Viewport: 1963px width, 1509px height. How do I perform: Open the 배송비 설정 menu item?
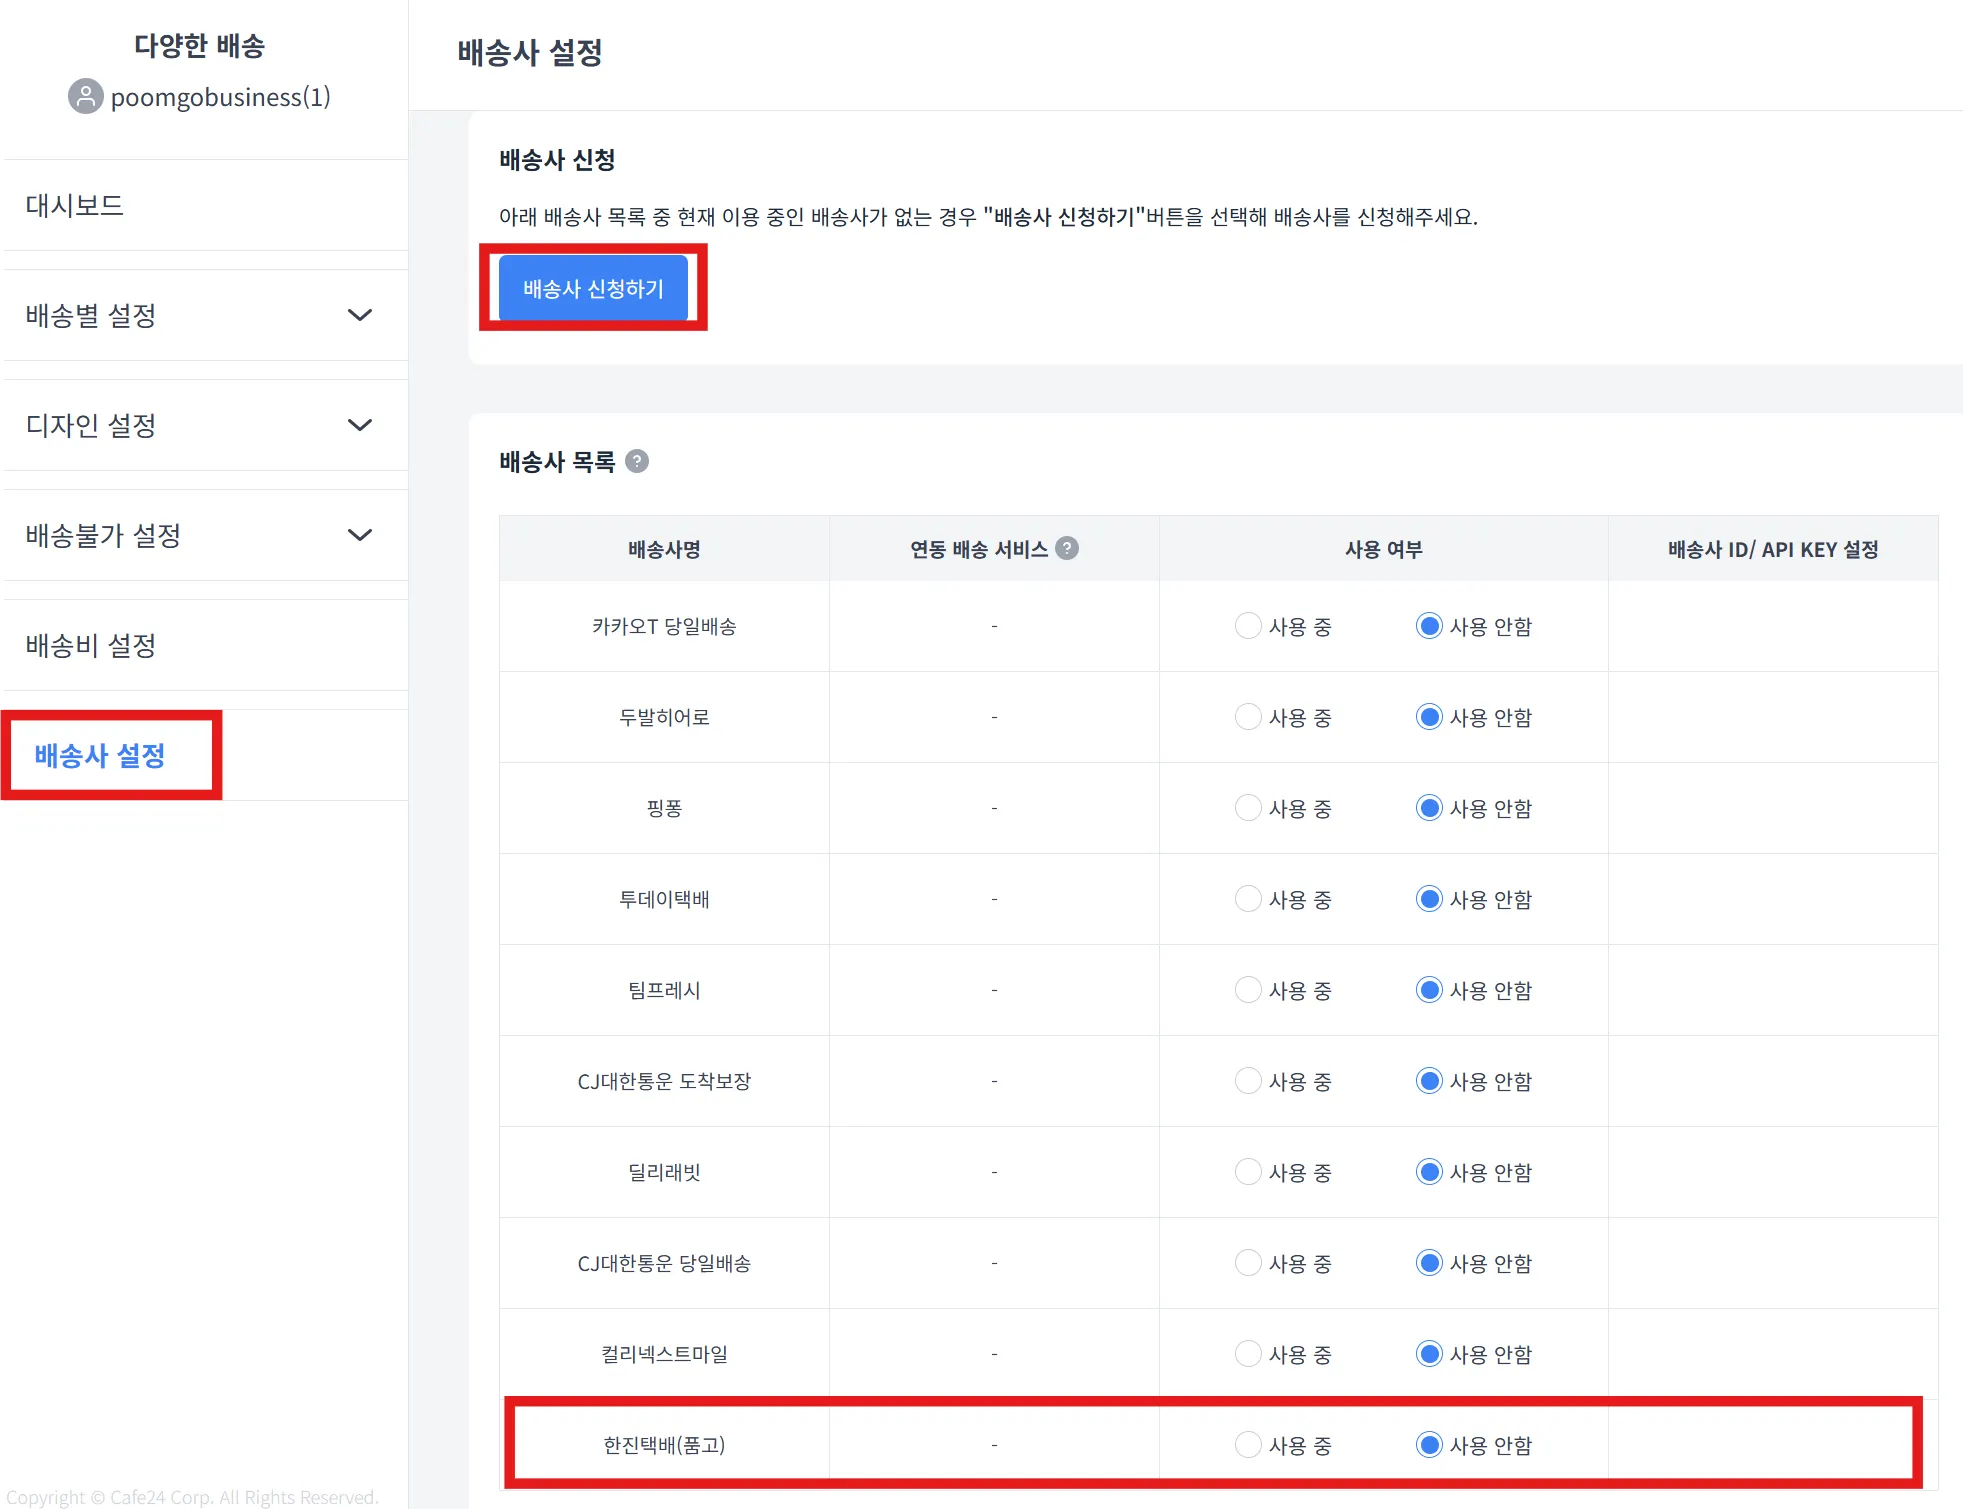coord(91,645)
